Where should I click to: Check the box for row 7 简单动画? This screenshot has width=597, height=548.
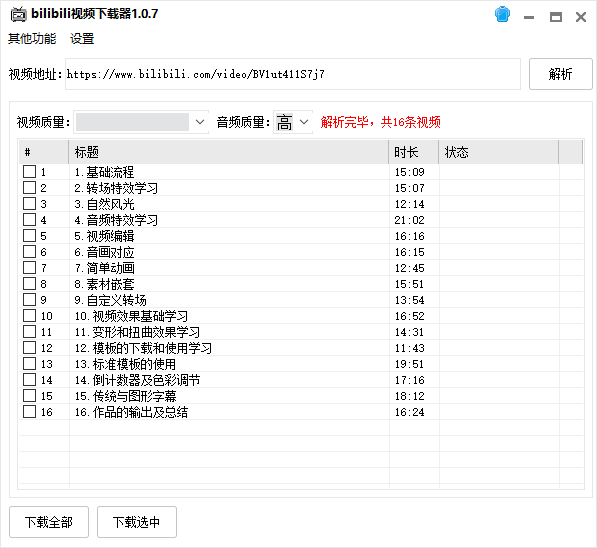[29, 268]
